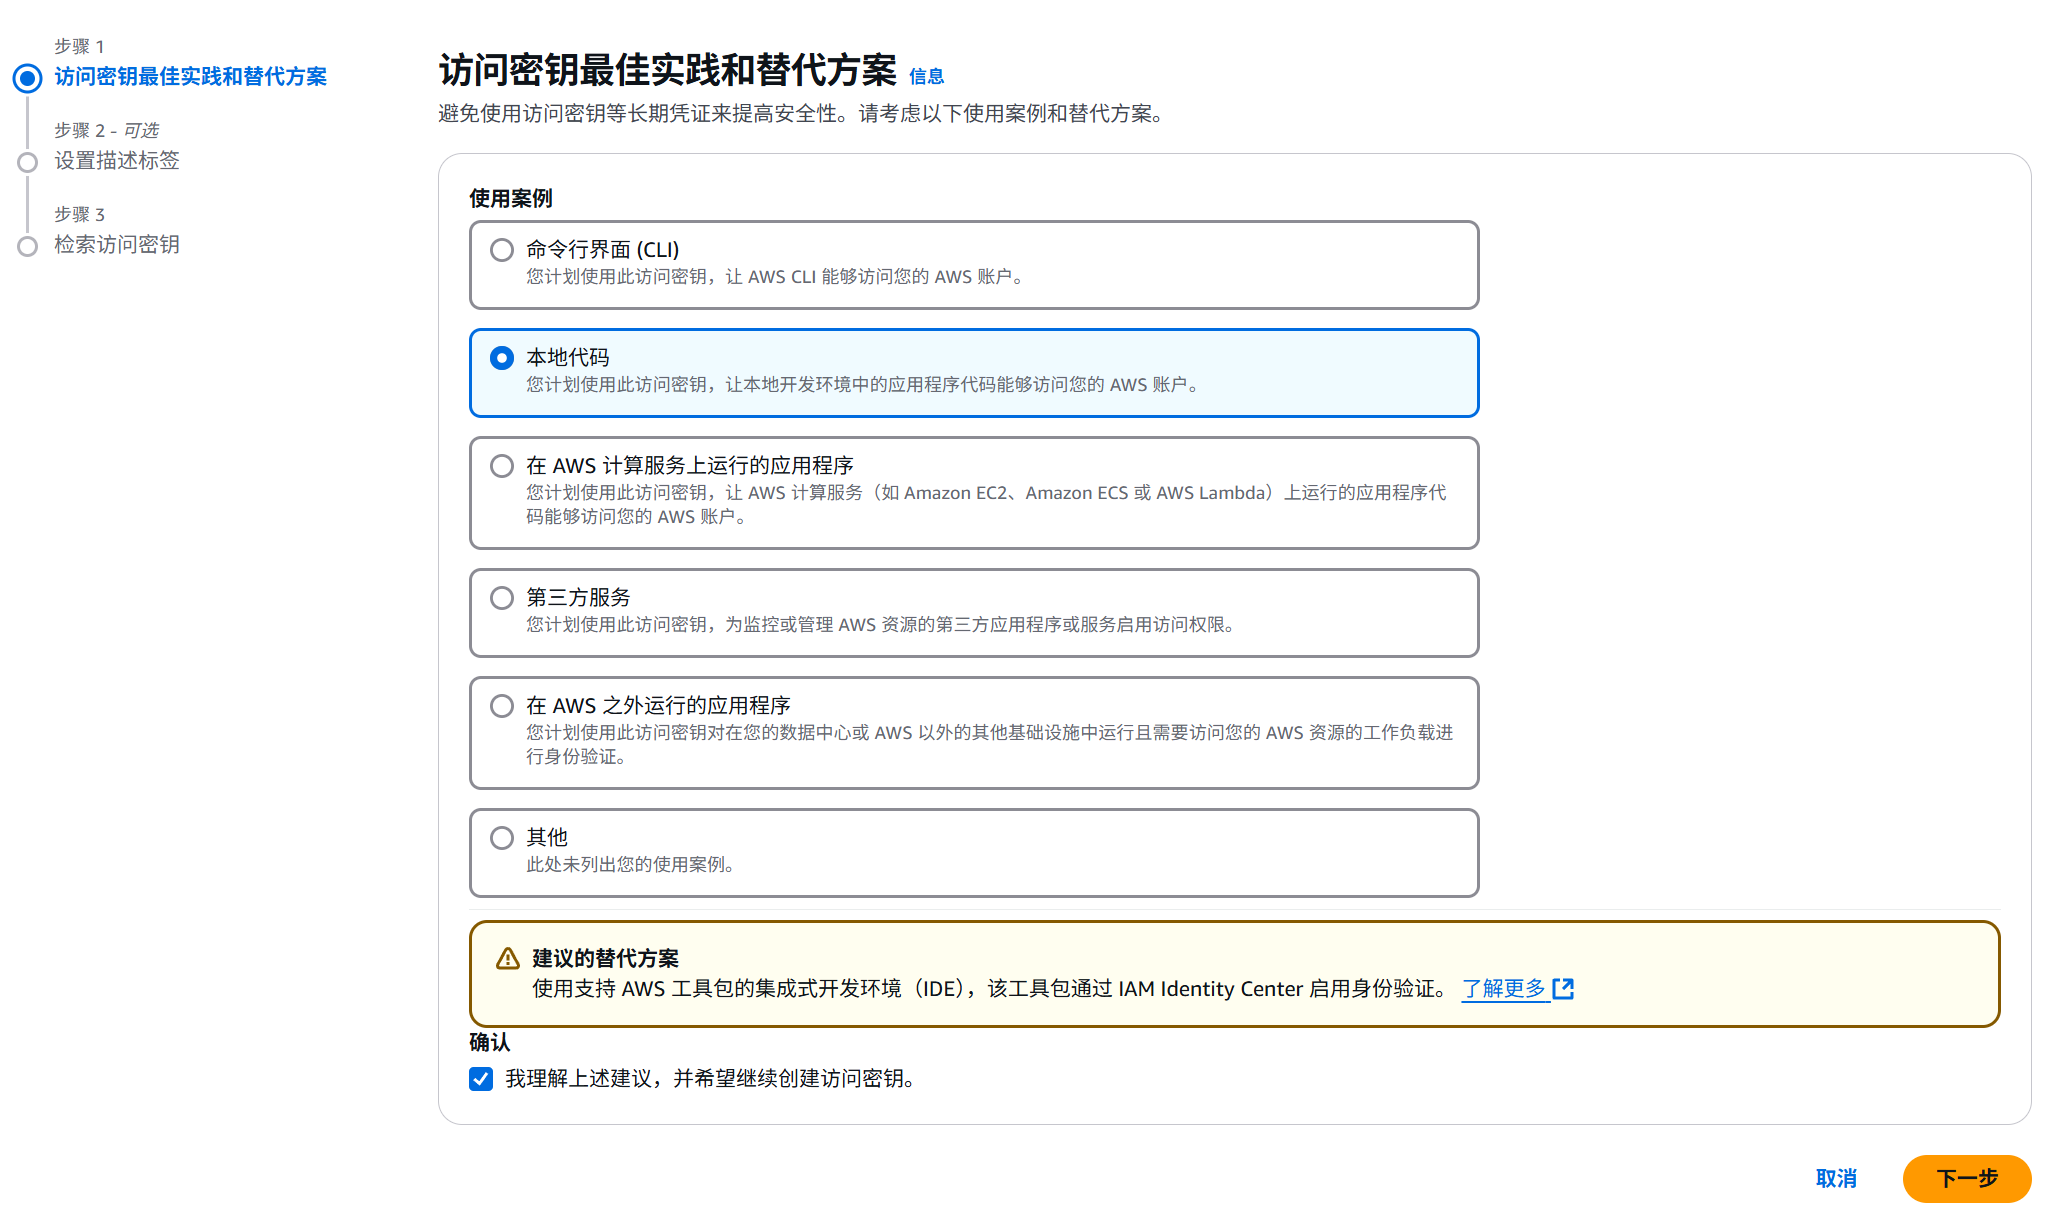
Task: Click the 确认 label
Action: (x=490, y=1043)
